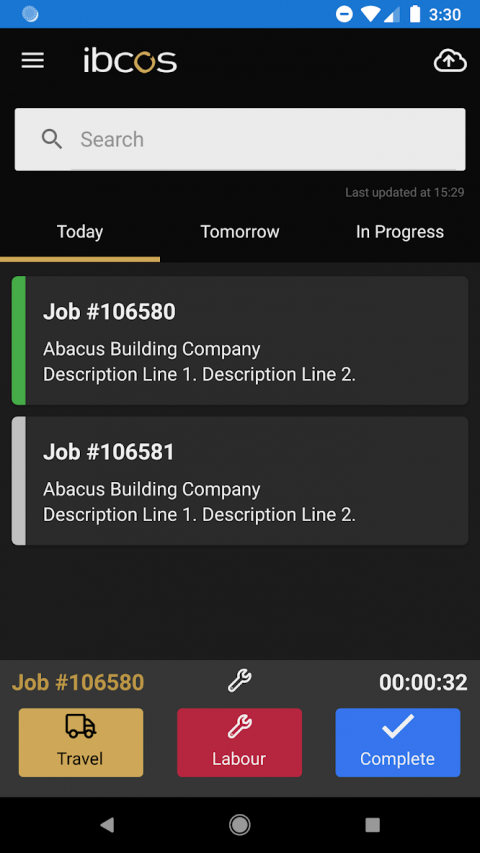Open the Job #106581 card
This screenshot has width=480, height=853.
coord(240,481)
